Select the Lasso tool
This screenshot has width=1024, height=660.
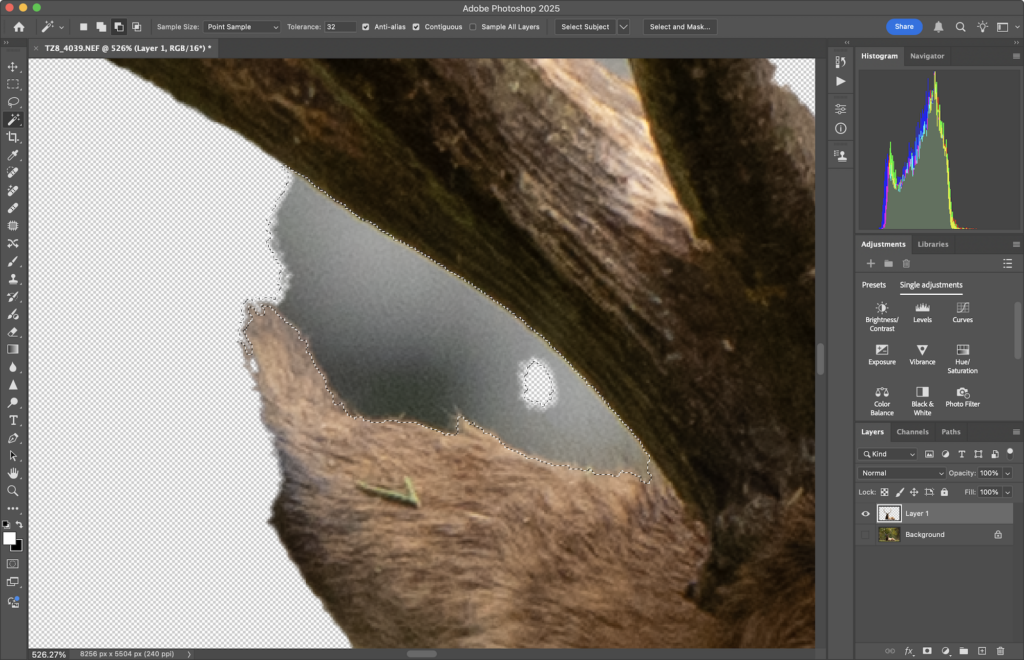(x=13, y=102)
